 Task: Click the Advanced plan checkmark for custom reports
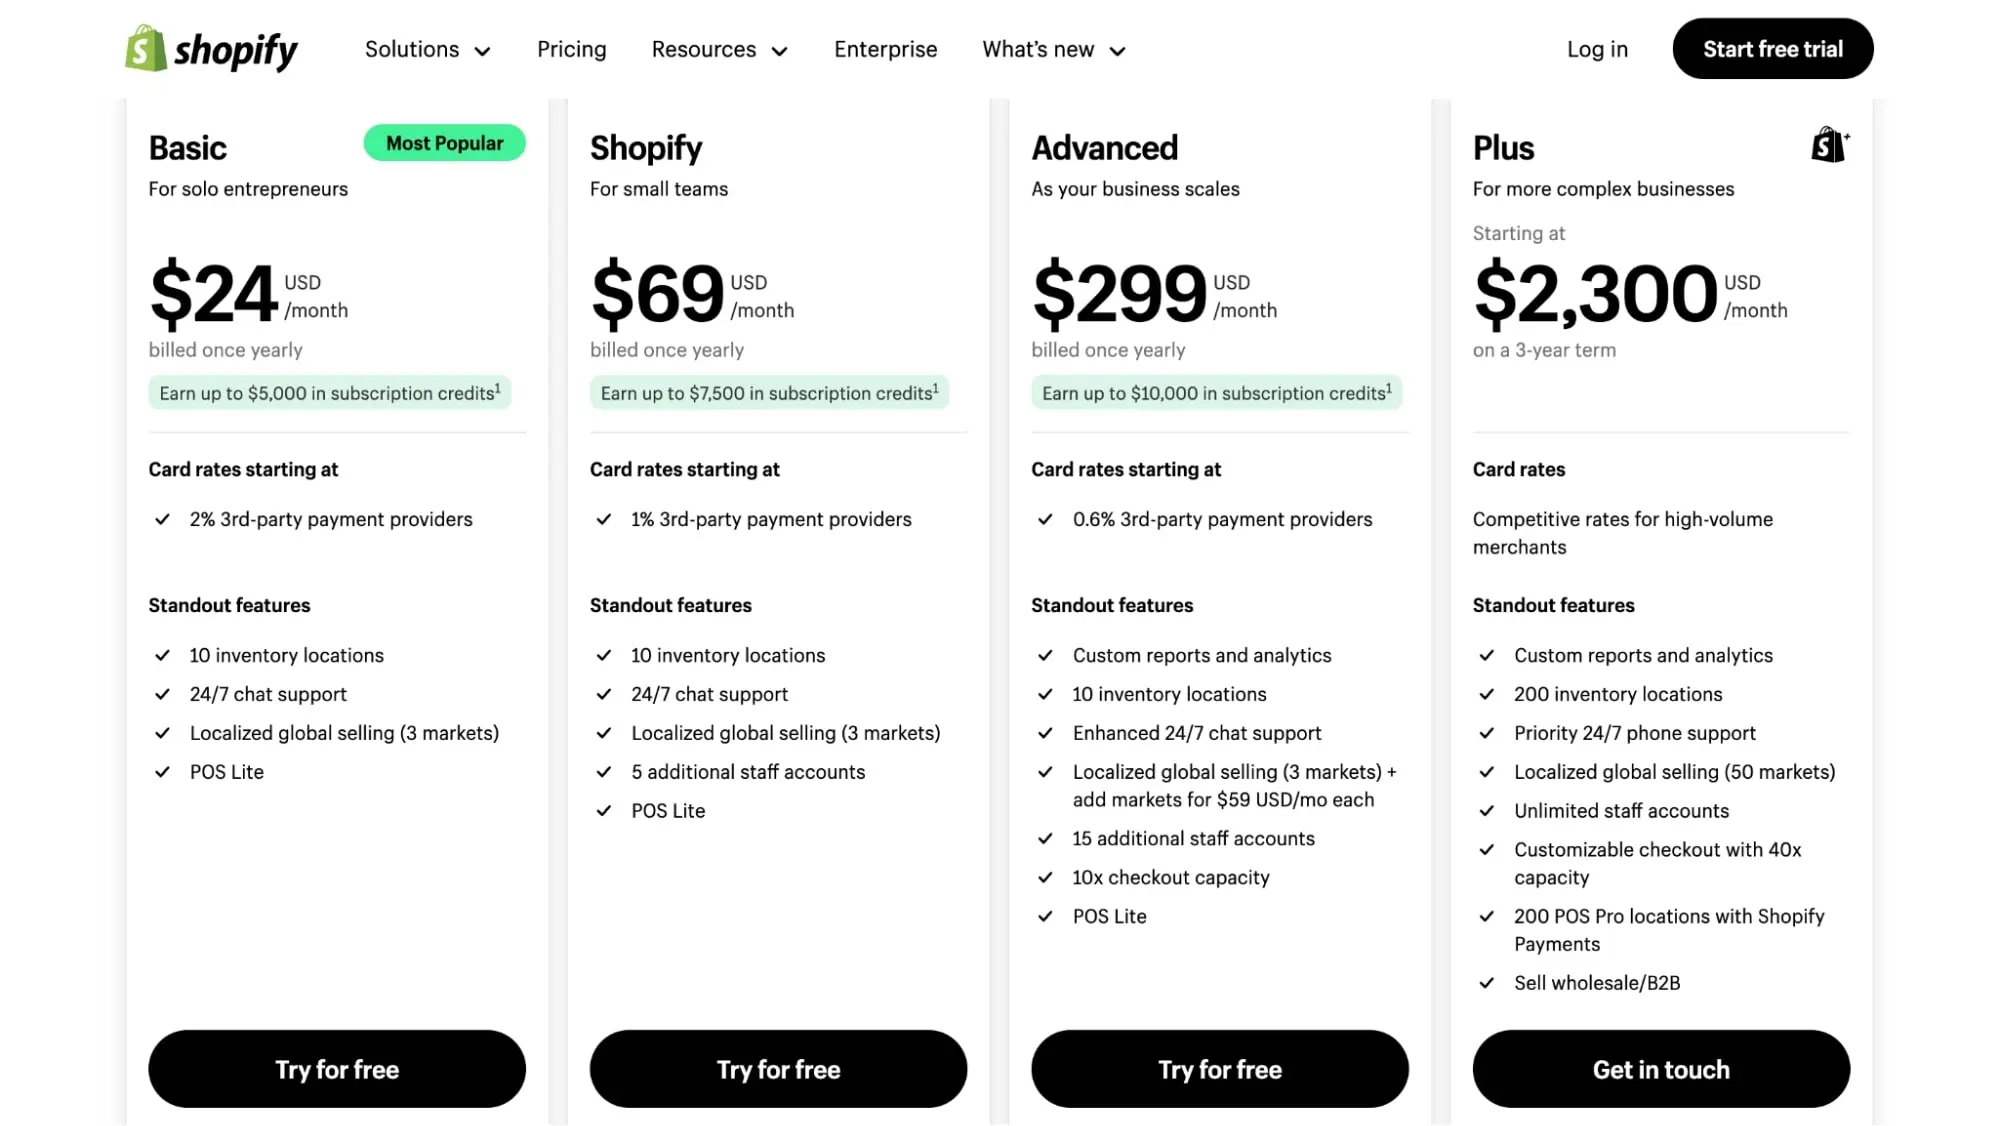[x=1043, y=655]
